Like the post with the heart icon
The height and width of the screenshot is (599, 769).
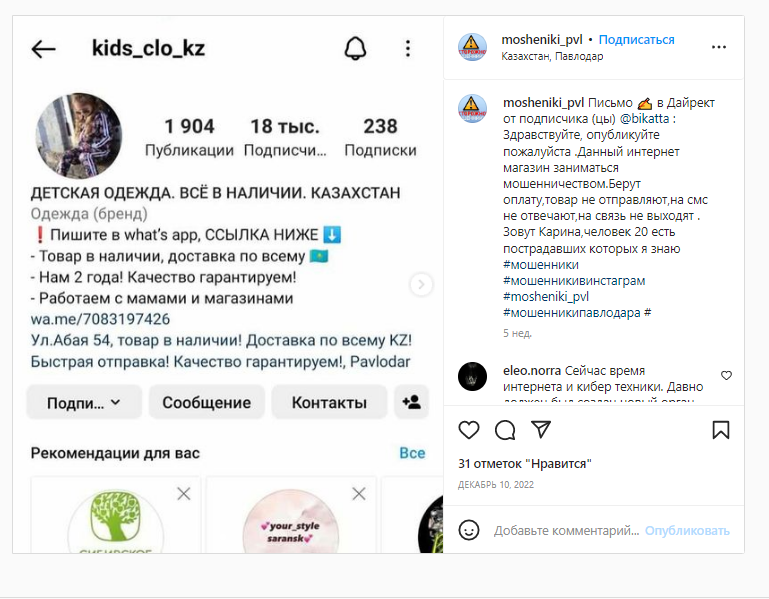[x=469, y=430]
